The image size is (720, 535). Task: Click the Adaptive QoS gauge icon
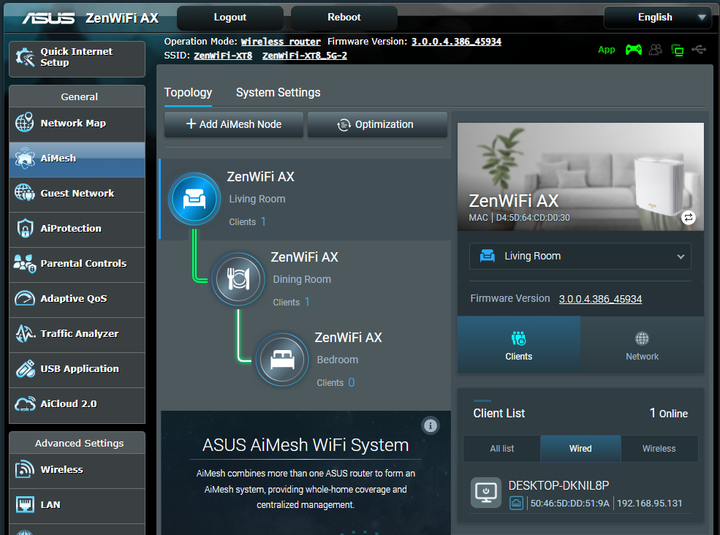(x=24, y=298)
